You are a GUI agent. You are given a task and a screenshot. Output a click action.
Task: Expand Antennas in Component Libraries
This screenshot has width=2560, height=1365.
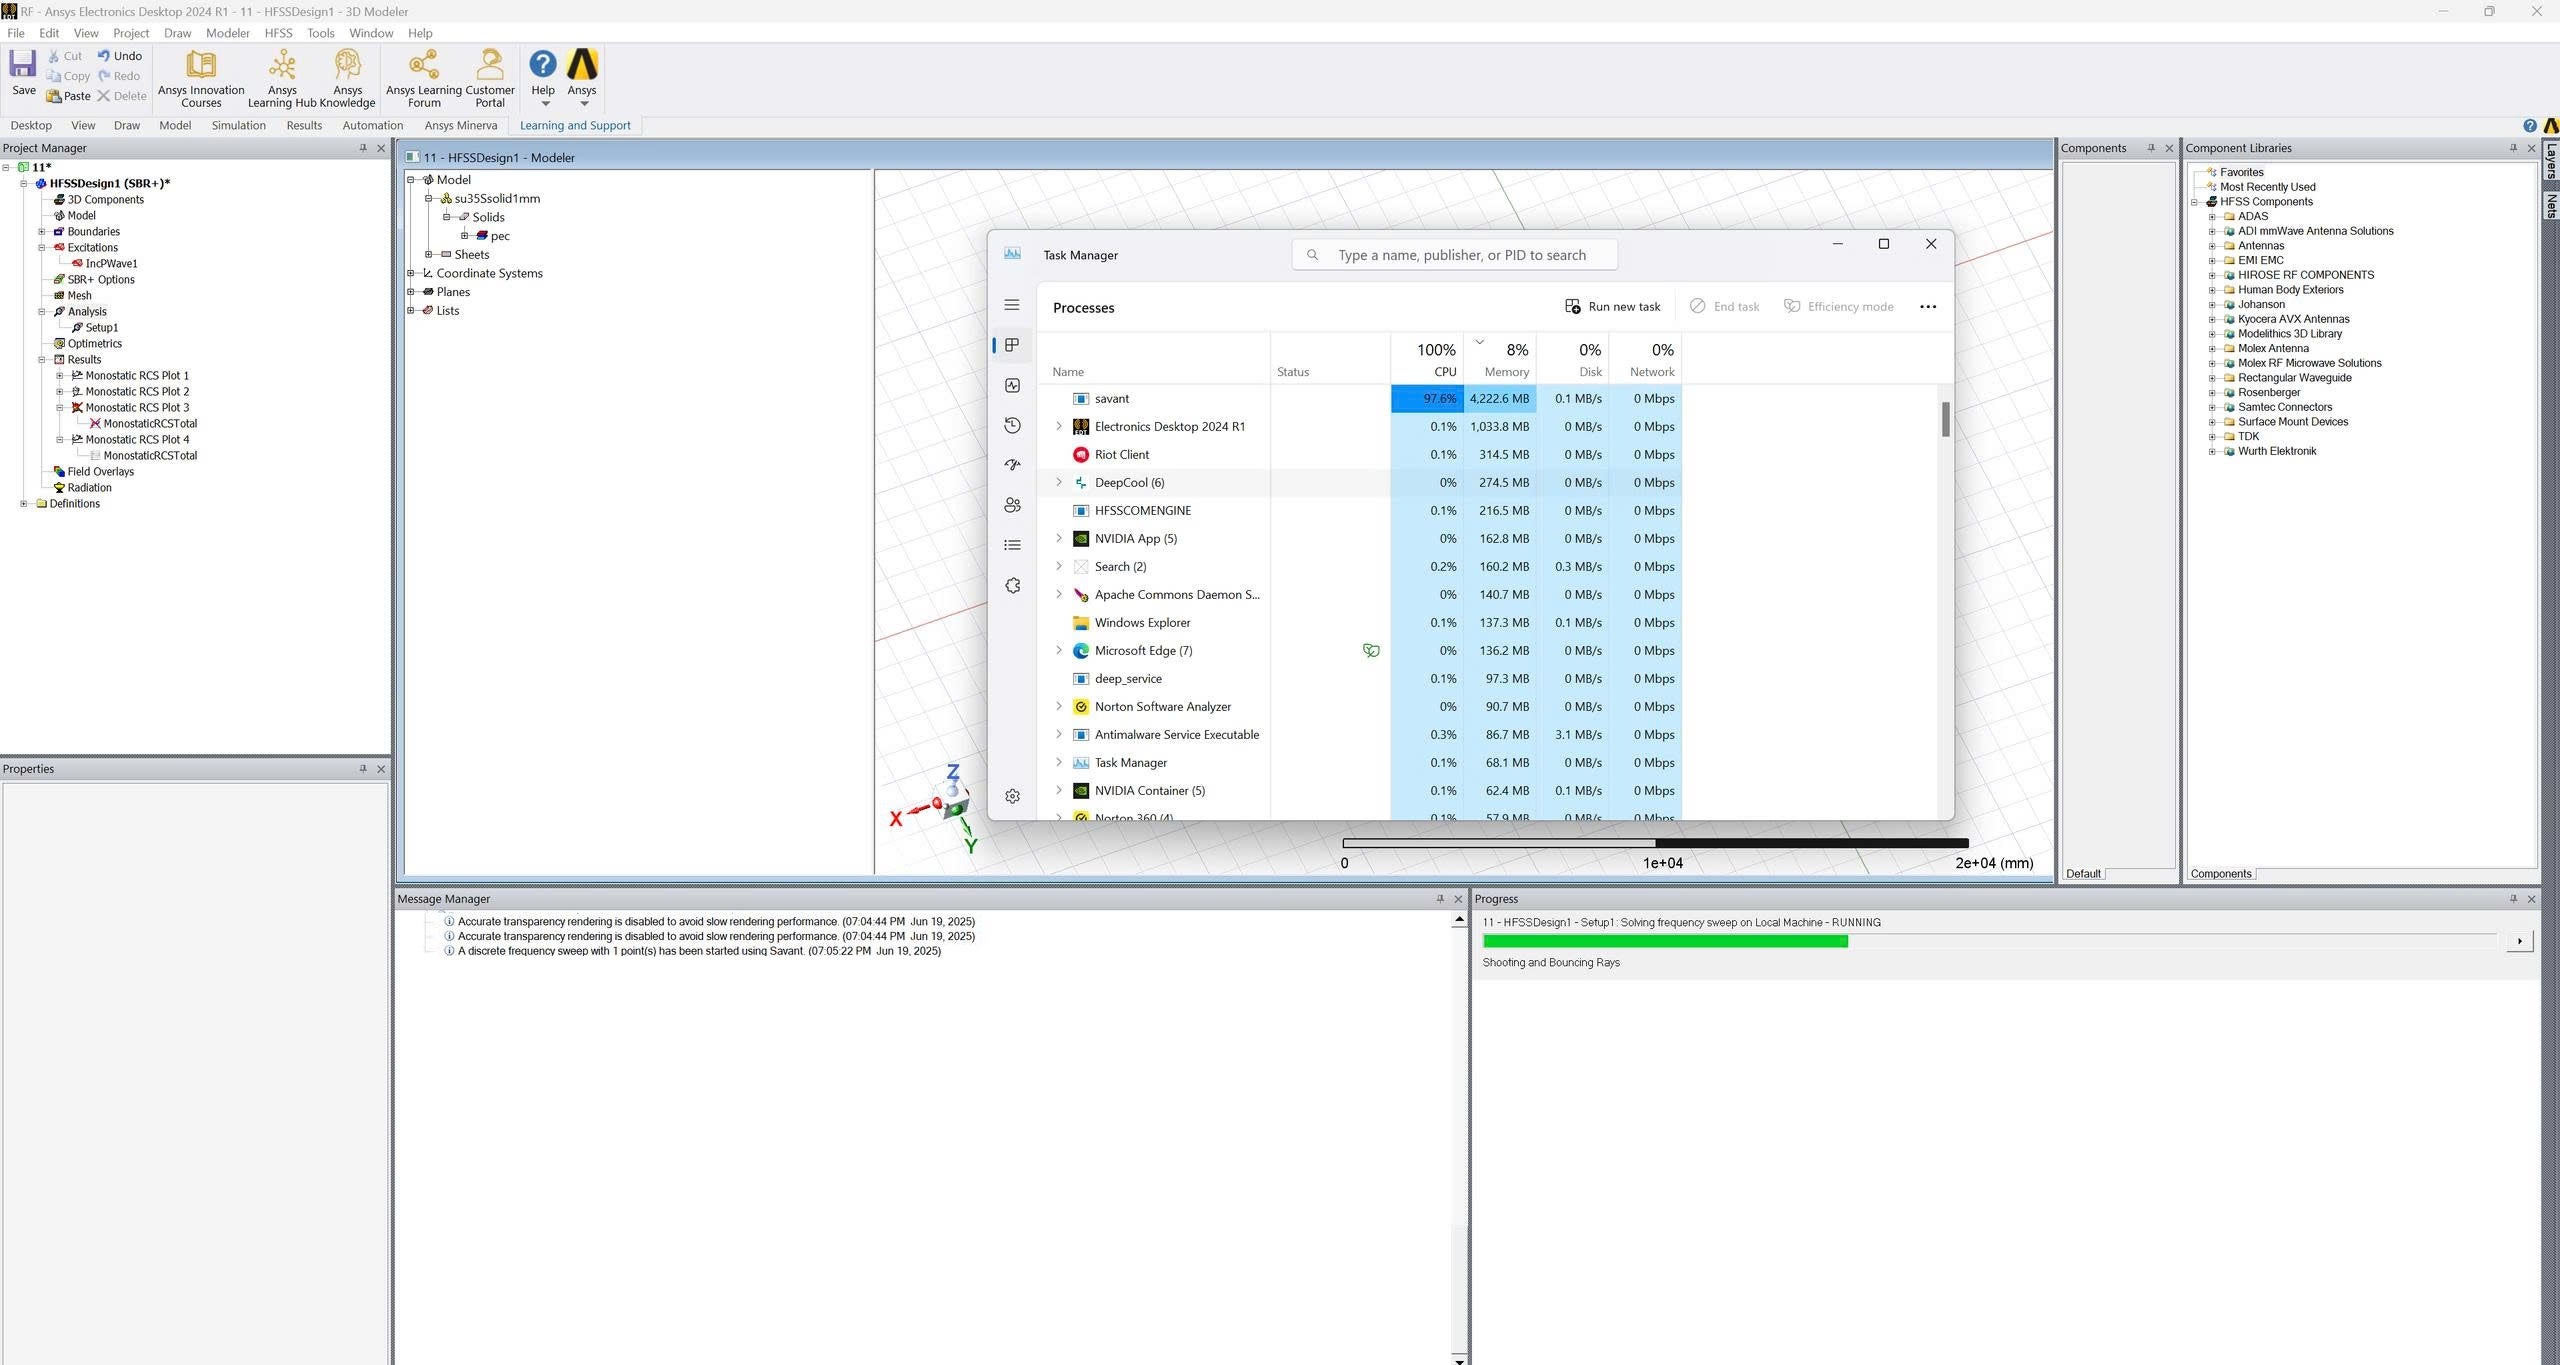click(2212, 246)
